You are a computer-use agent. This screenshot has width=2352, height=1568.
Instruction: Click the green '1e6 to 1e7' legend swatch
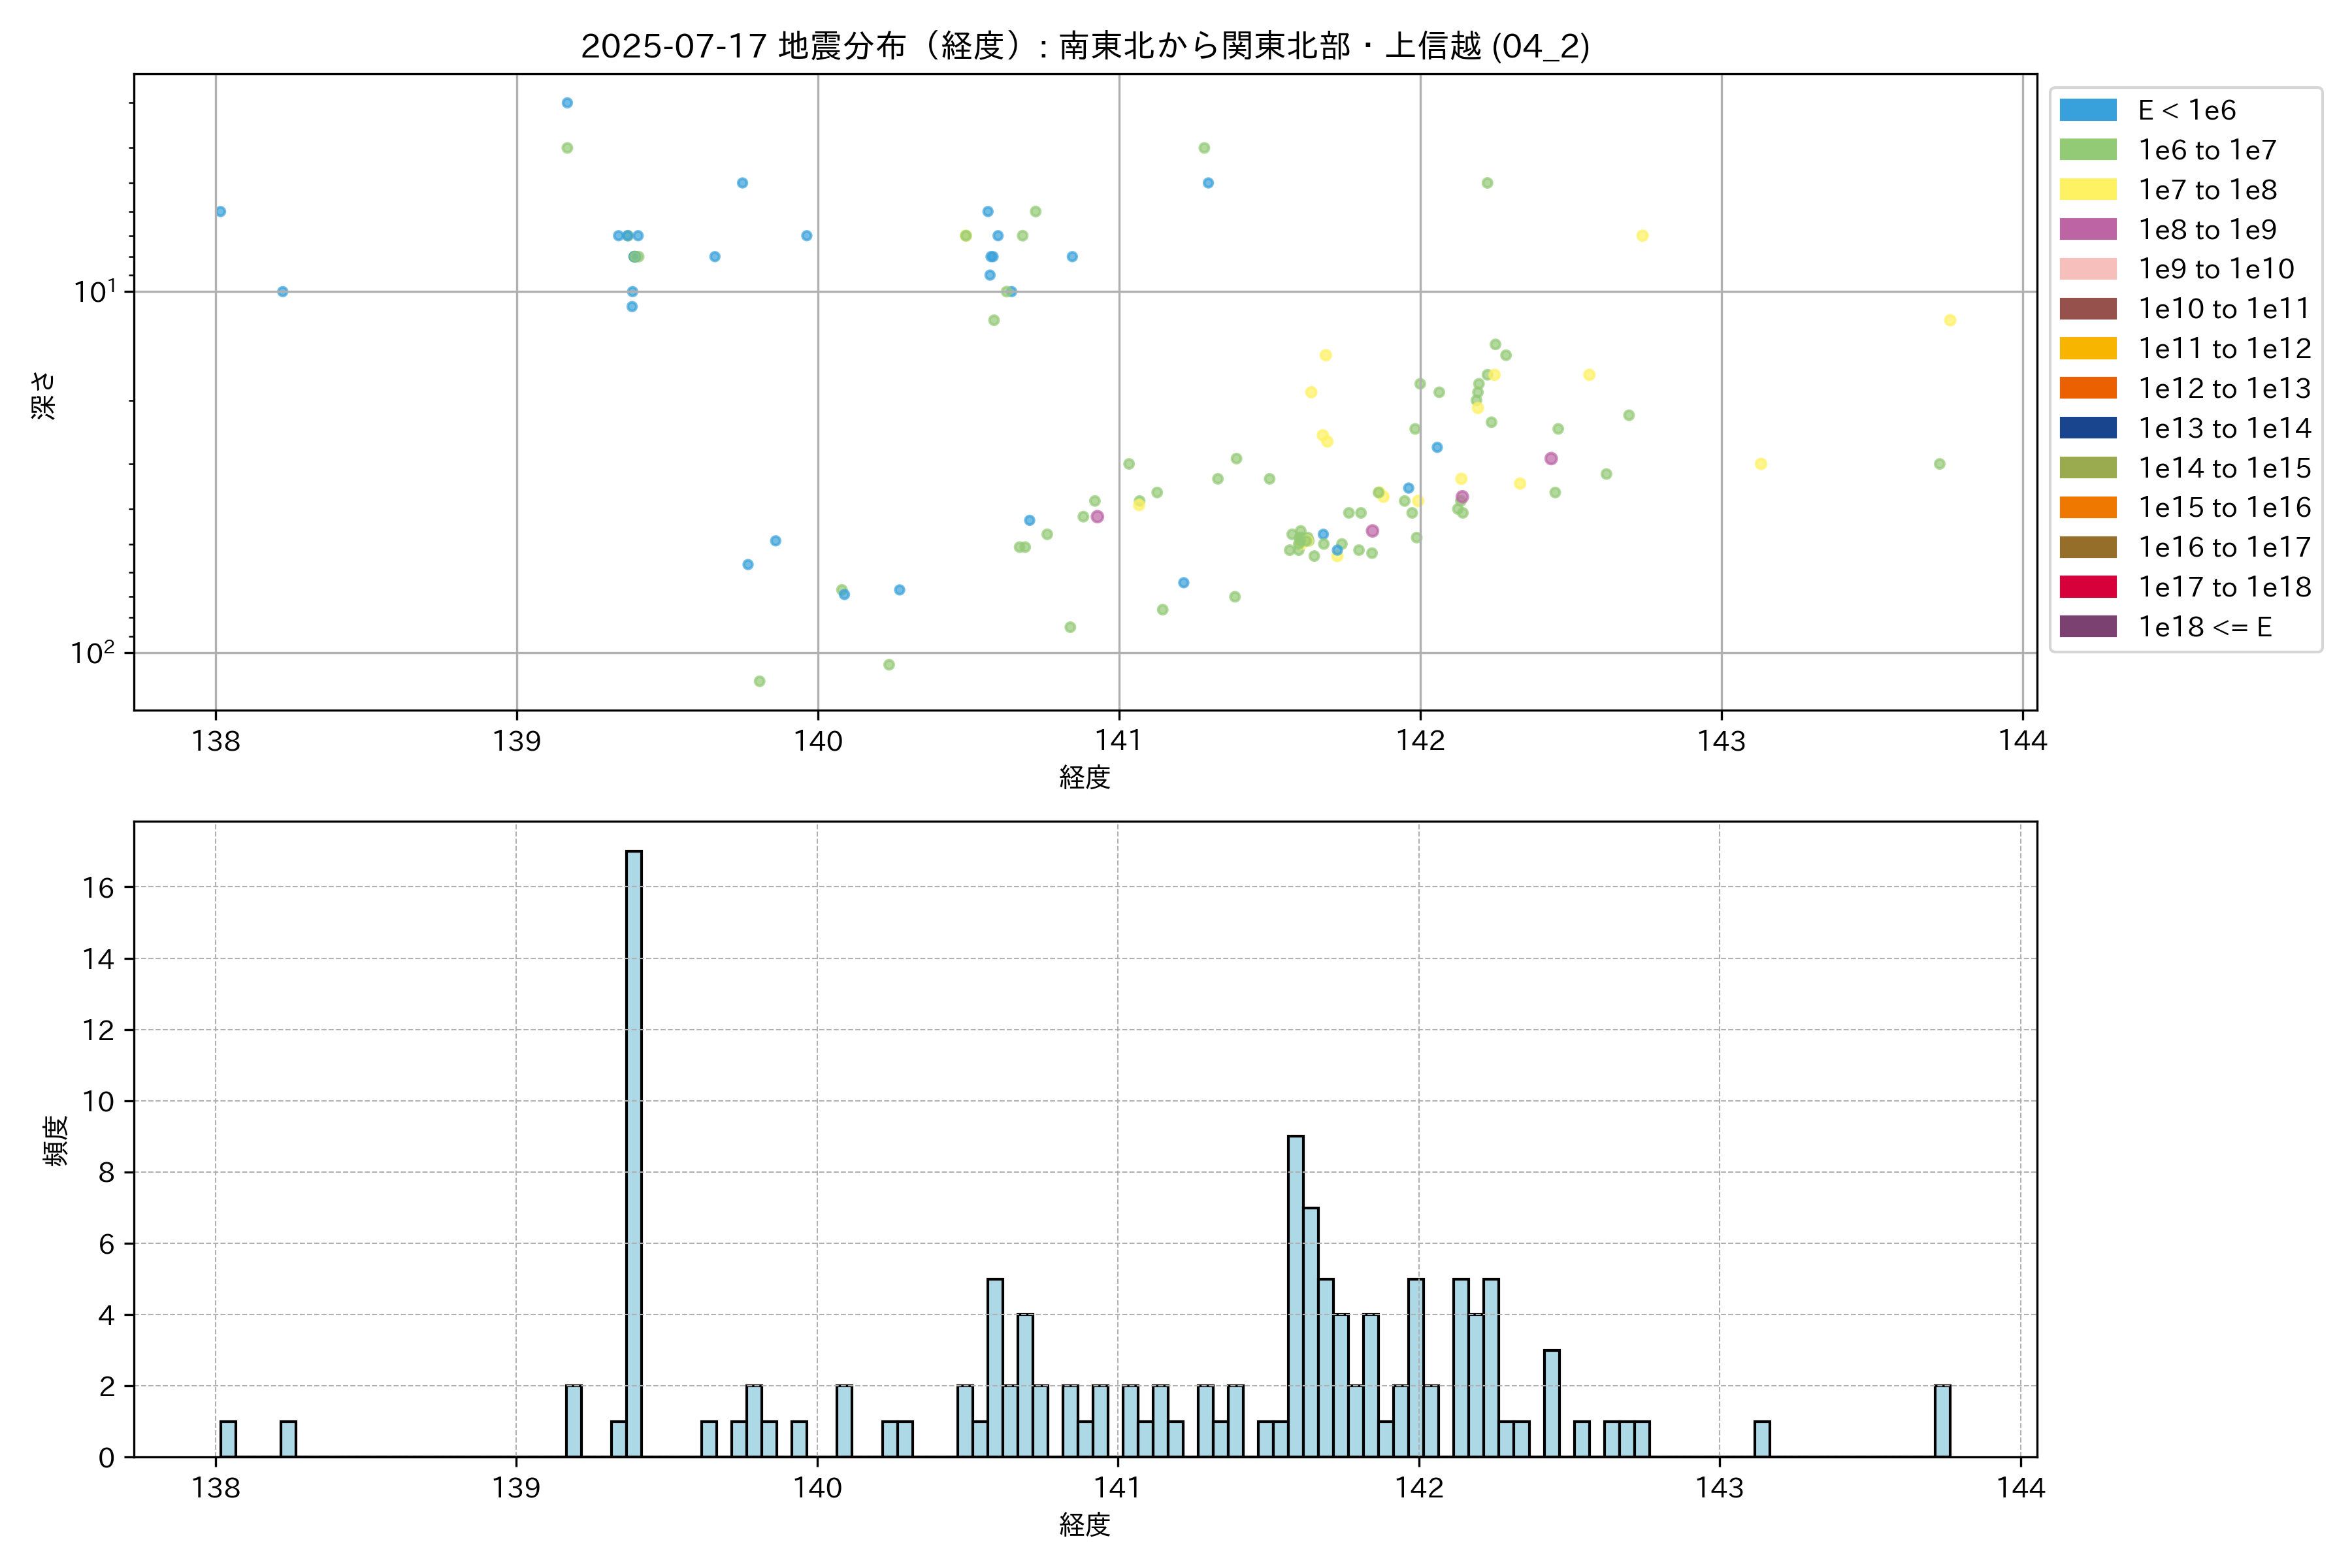[x=2087, y=150]
